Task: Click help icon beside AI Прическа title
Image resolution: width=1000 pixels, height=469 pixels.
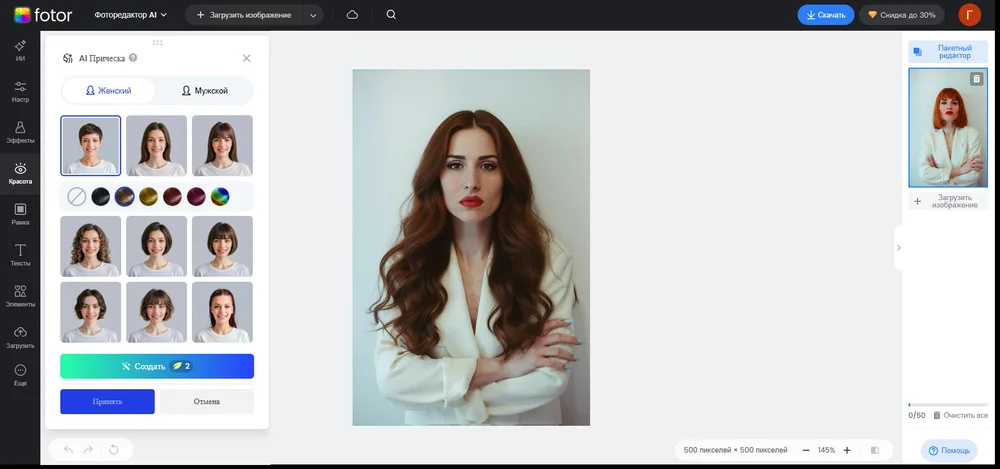Action: (x=132, y=58)
